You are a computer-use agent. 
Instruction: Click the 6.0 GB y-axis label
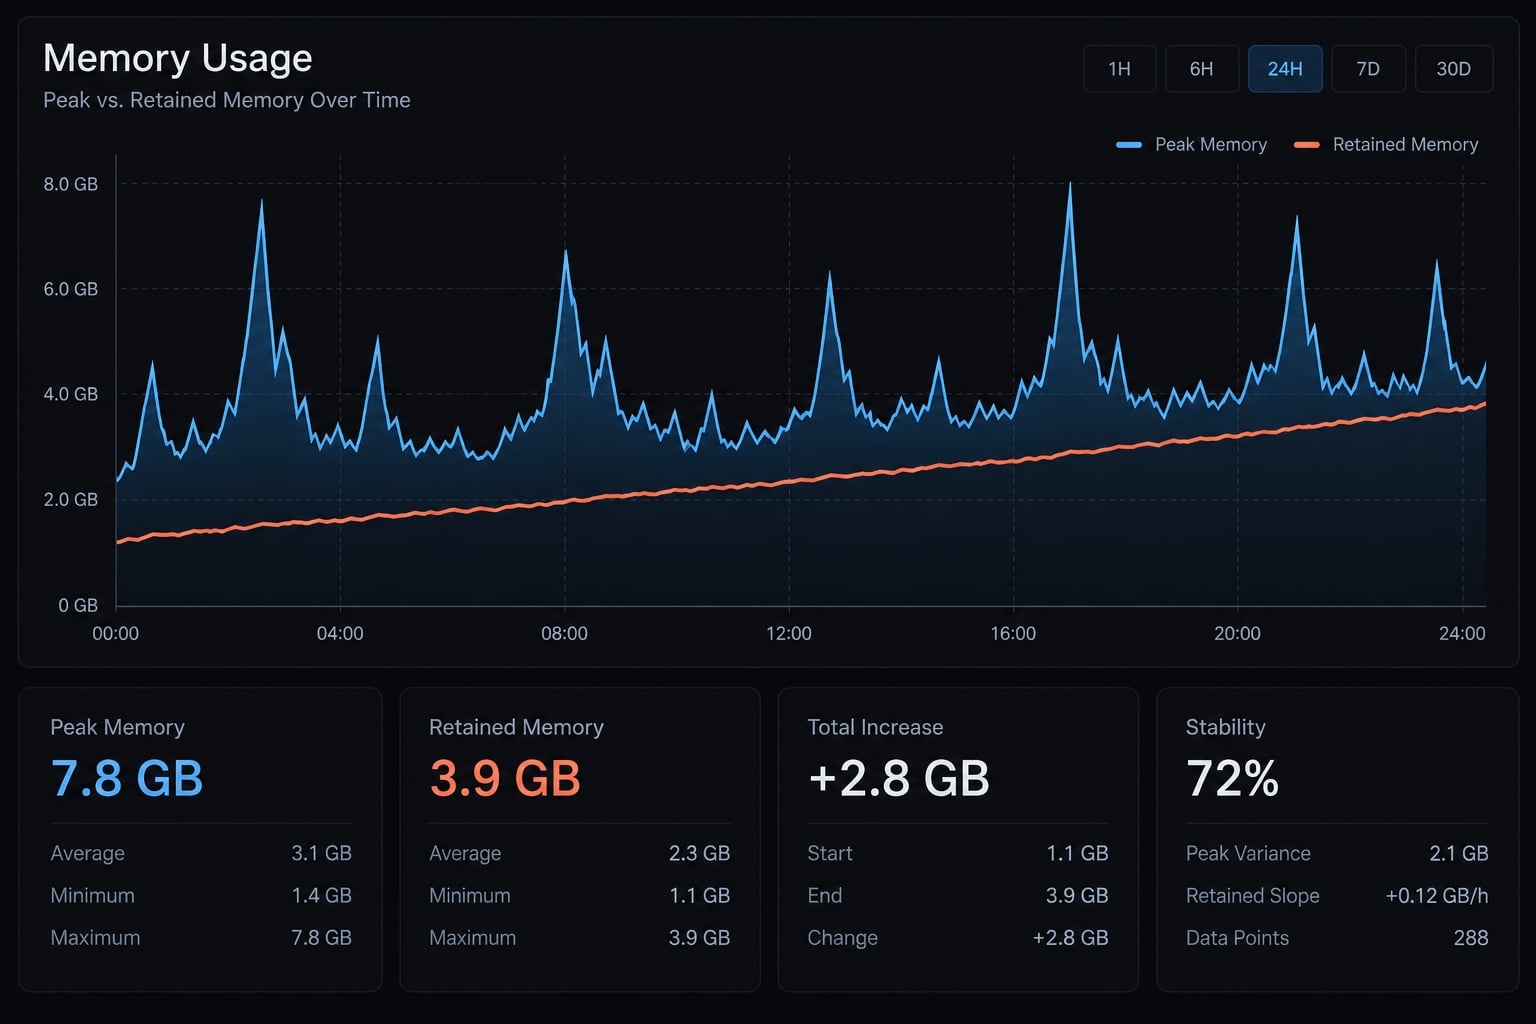(70, 289)
